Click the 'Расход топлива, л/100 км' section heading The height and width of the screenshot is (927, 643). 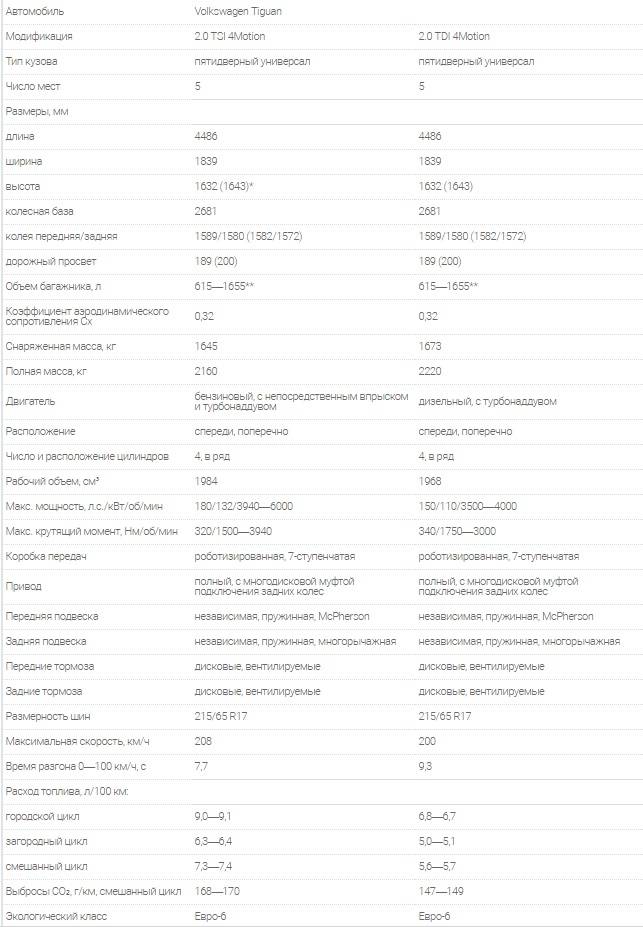pyautogui.click(x=67, y=791)
